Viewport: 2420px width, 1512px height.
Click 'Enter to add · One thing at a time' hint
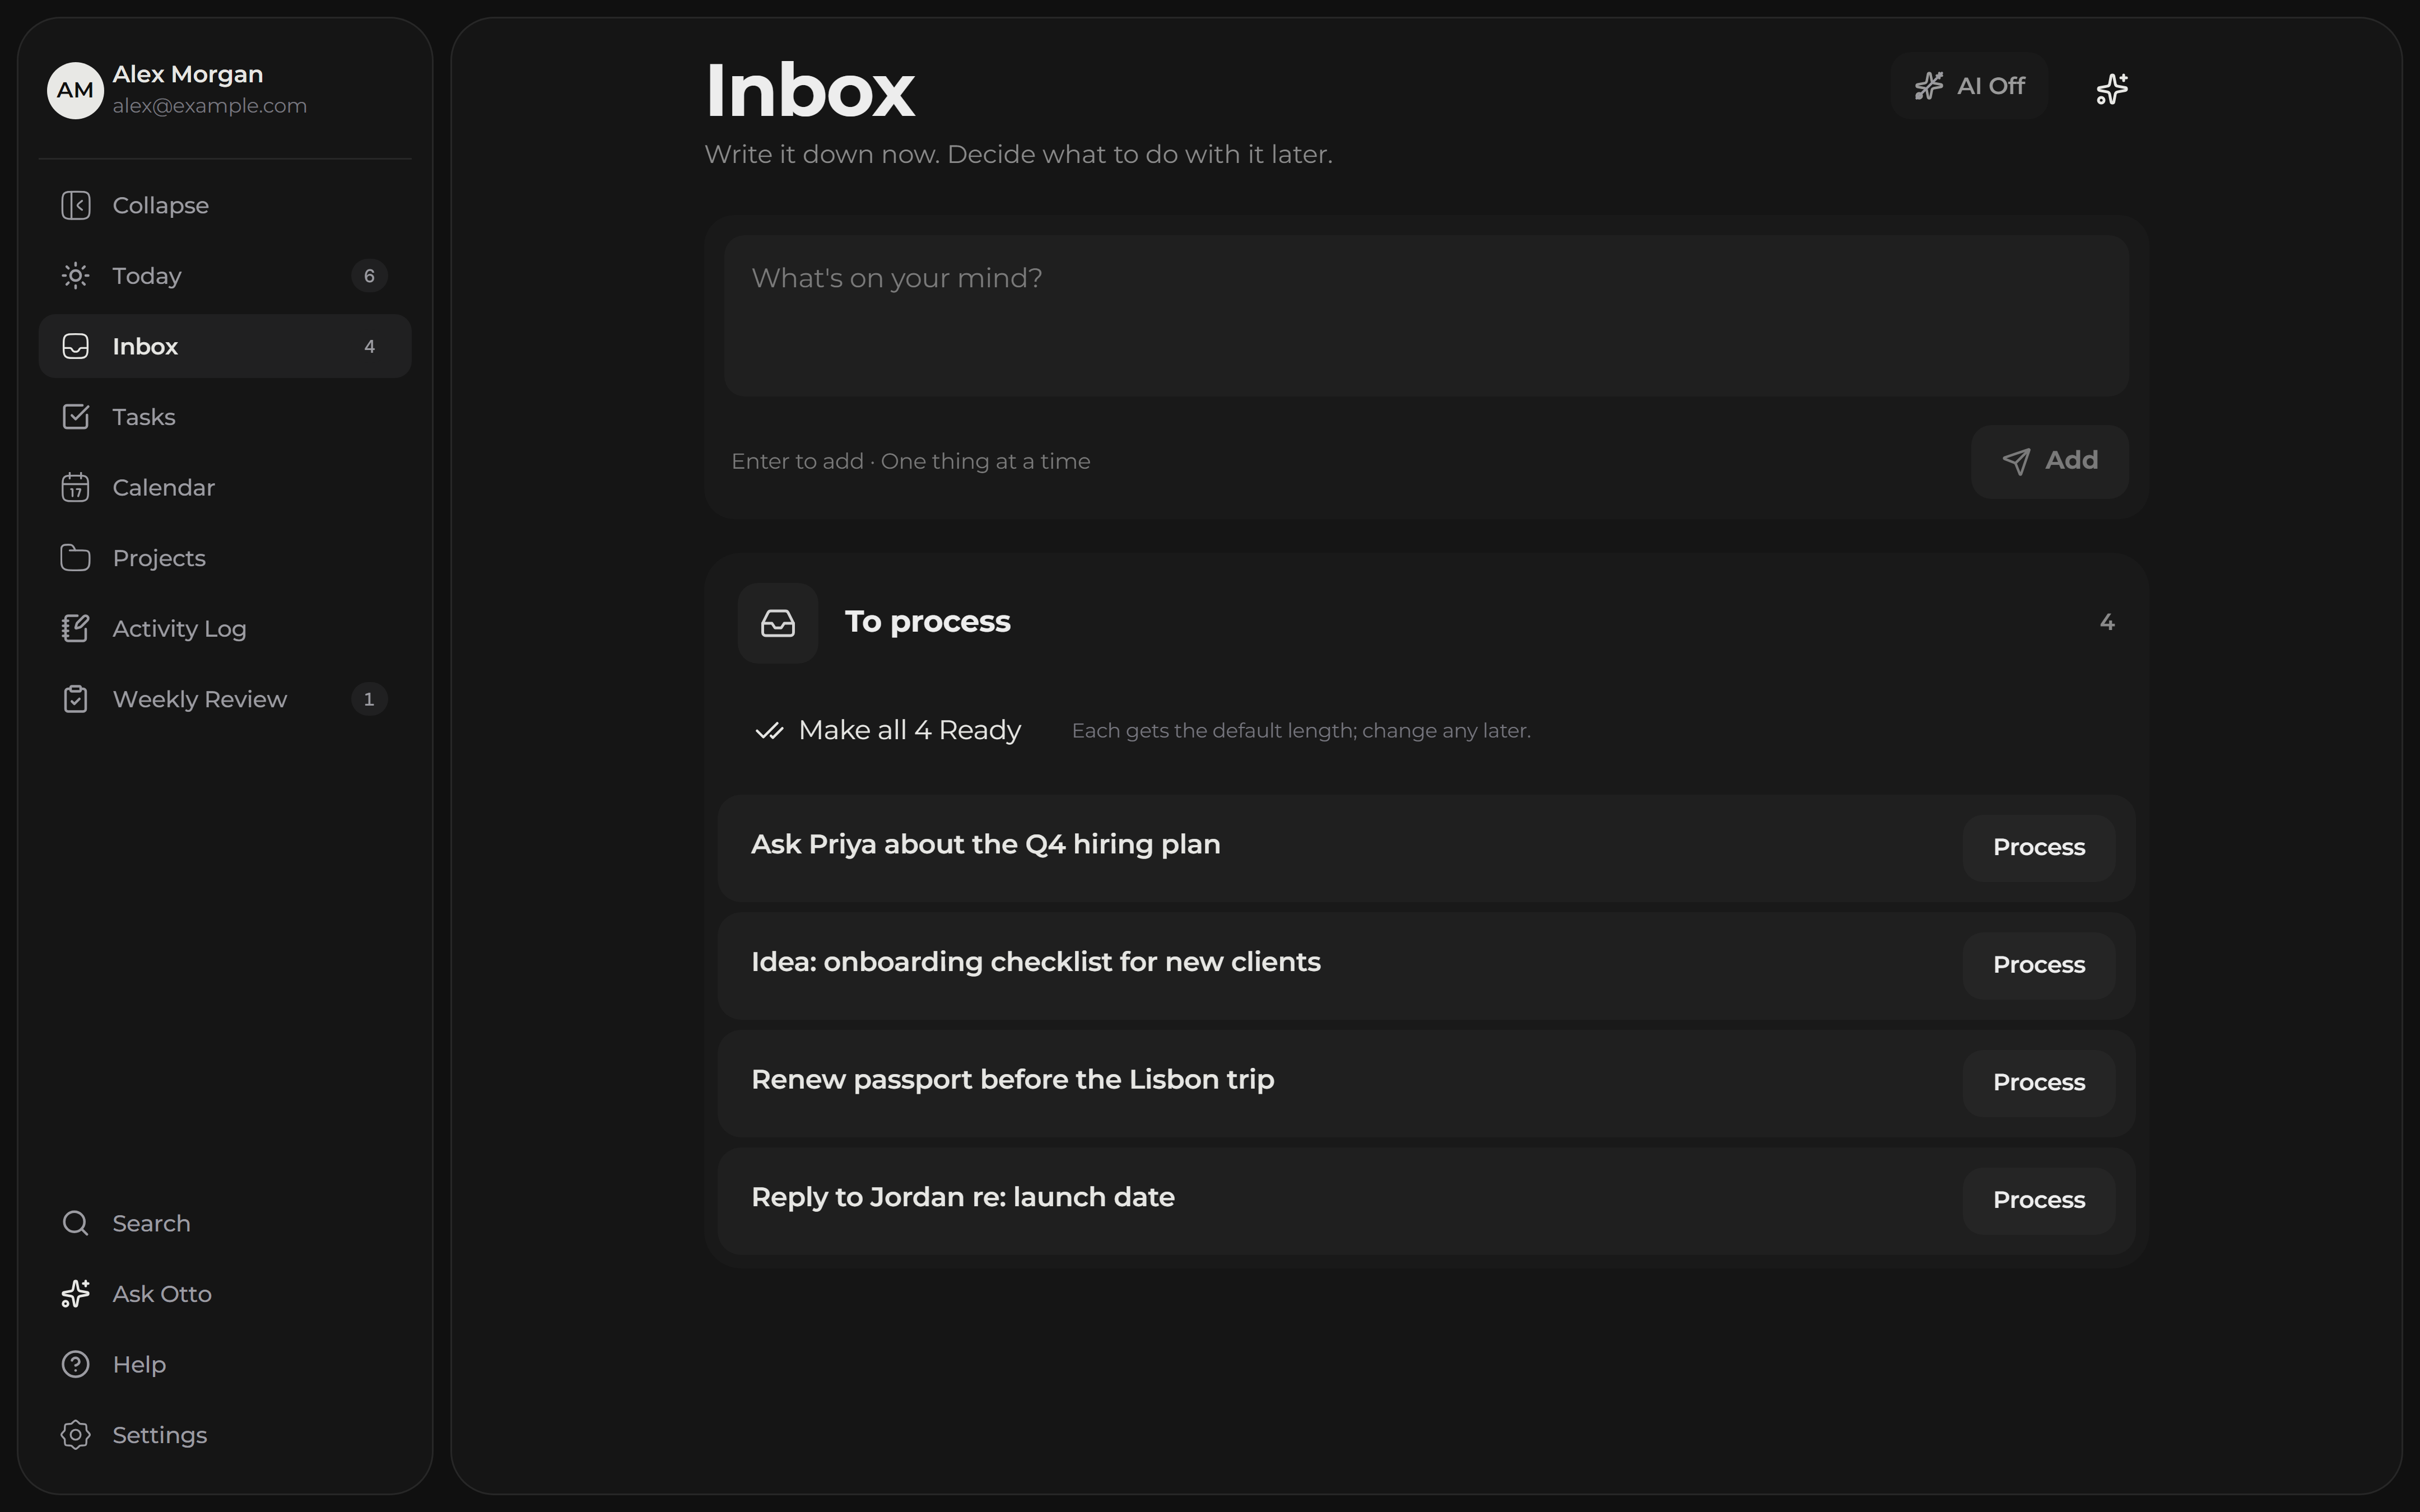click(911, 461)
